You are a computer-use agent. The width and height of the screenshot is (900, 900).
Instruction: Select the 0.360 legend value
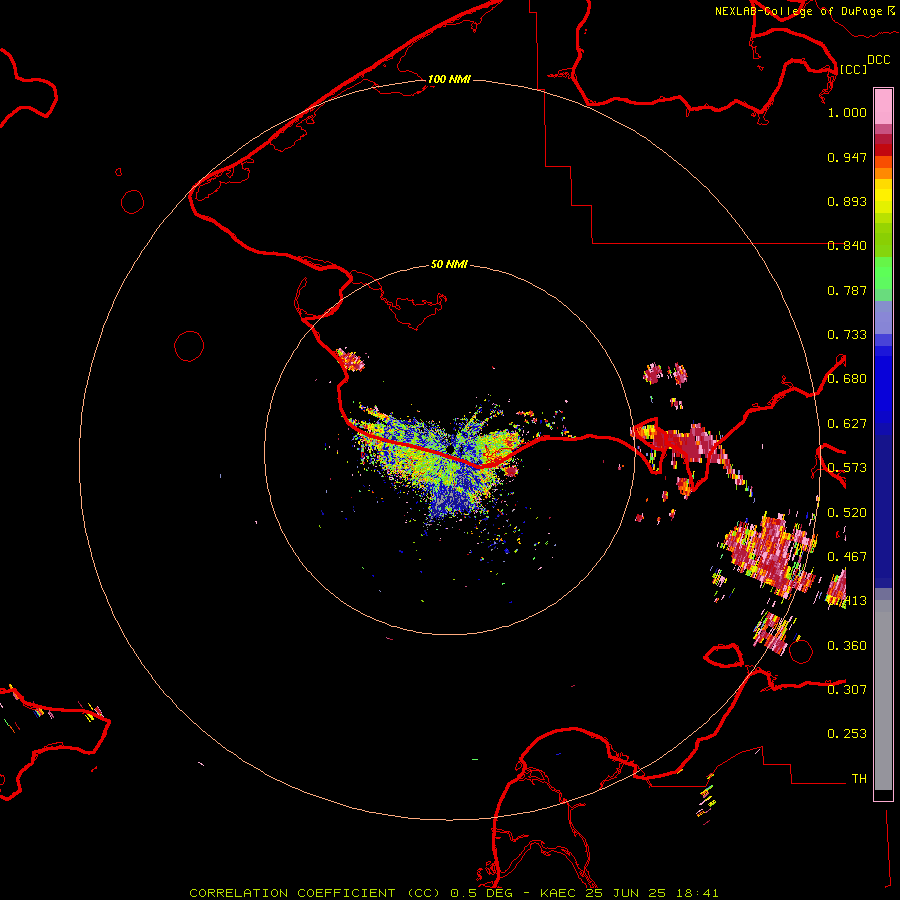[x=847, y=646]
